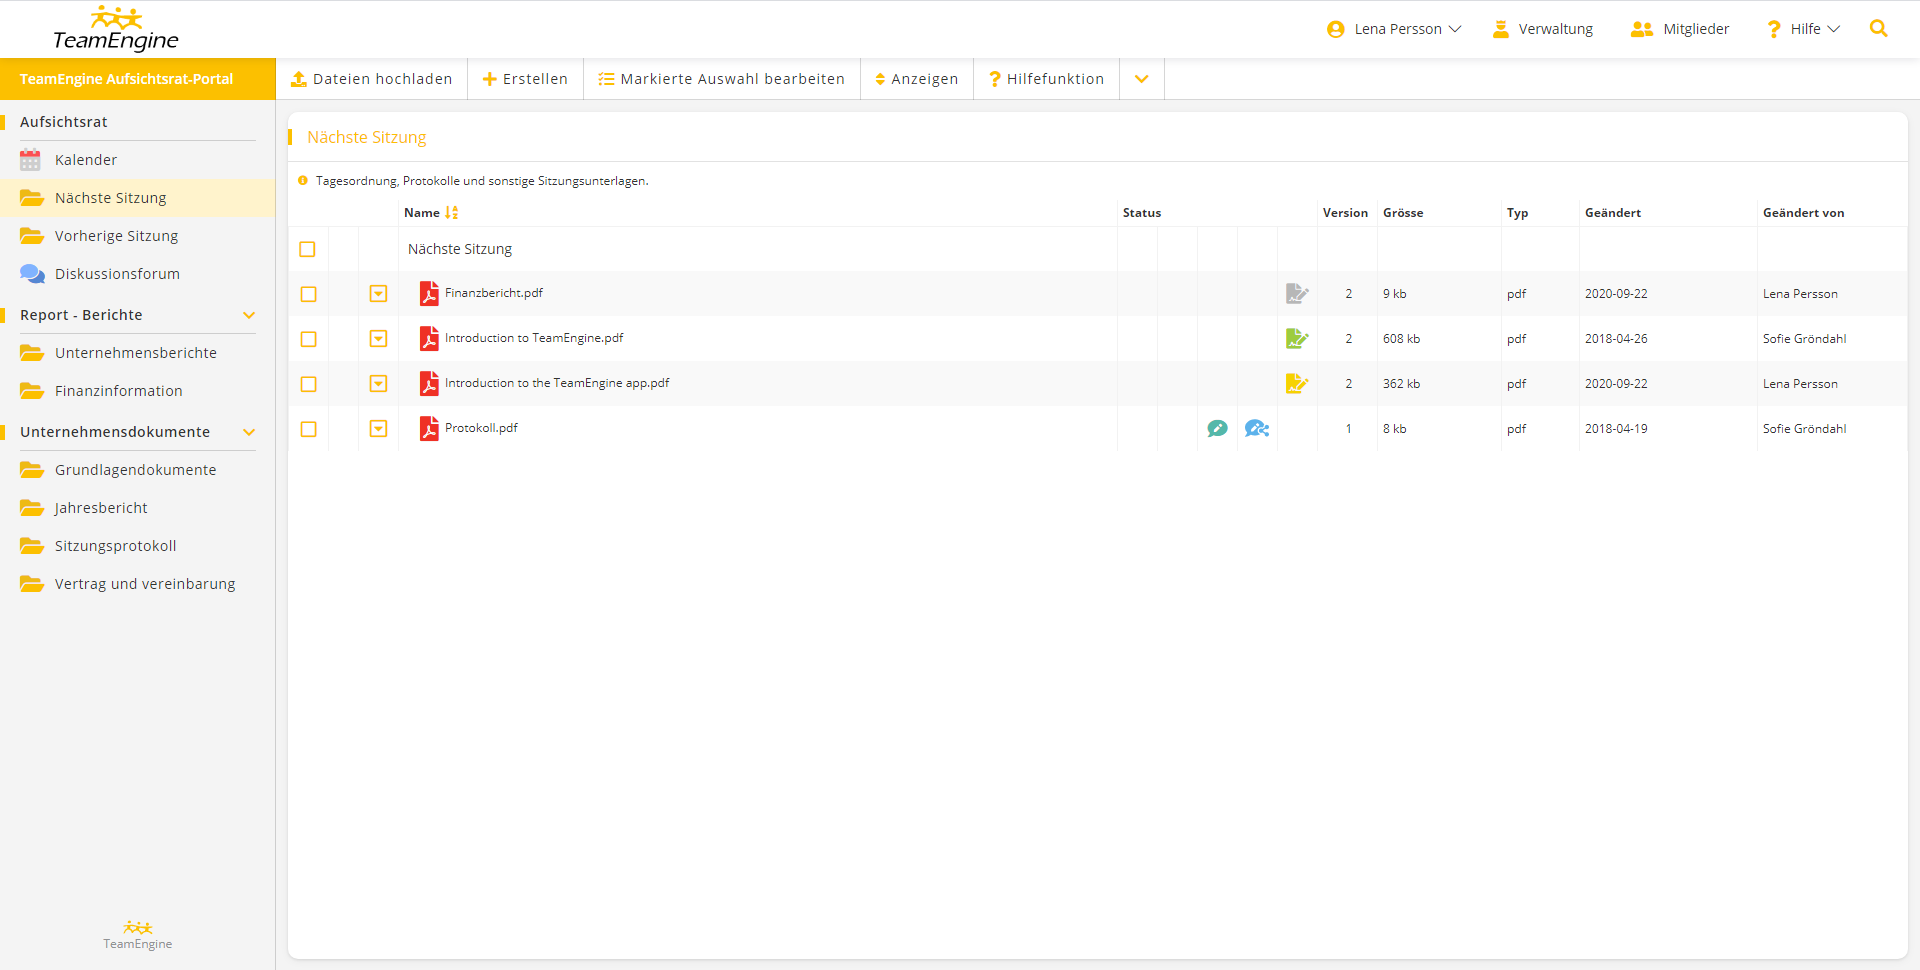
Task: Expand the extra toolbar options chevron
Action: coord(1141,79)
